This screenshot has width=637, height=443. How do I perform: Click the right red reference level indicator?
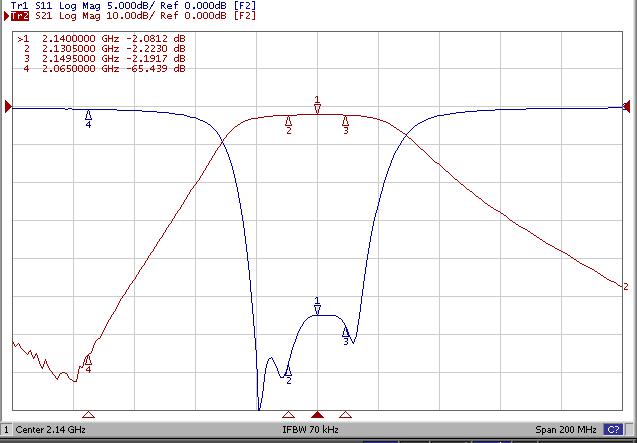tap(626, 106)
